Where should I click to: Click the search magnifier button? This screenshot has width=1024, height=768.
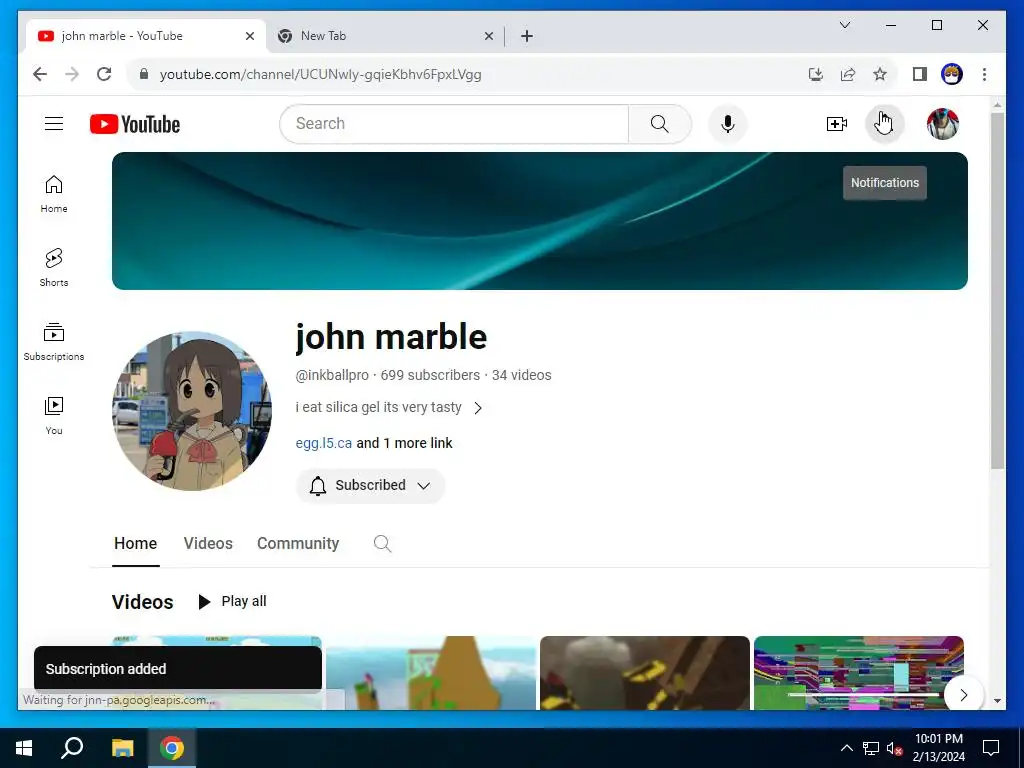660,124
